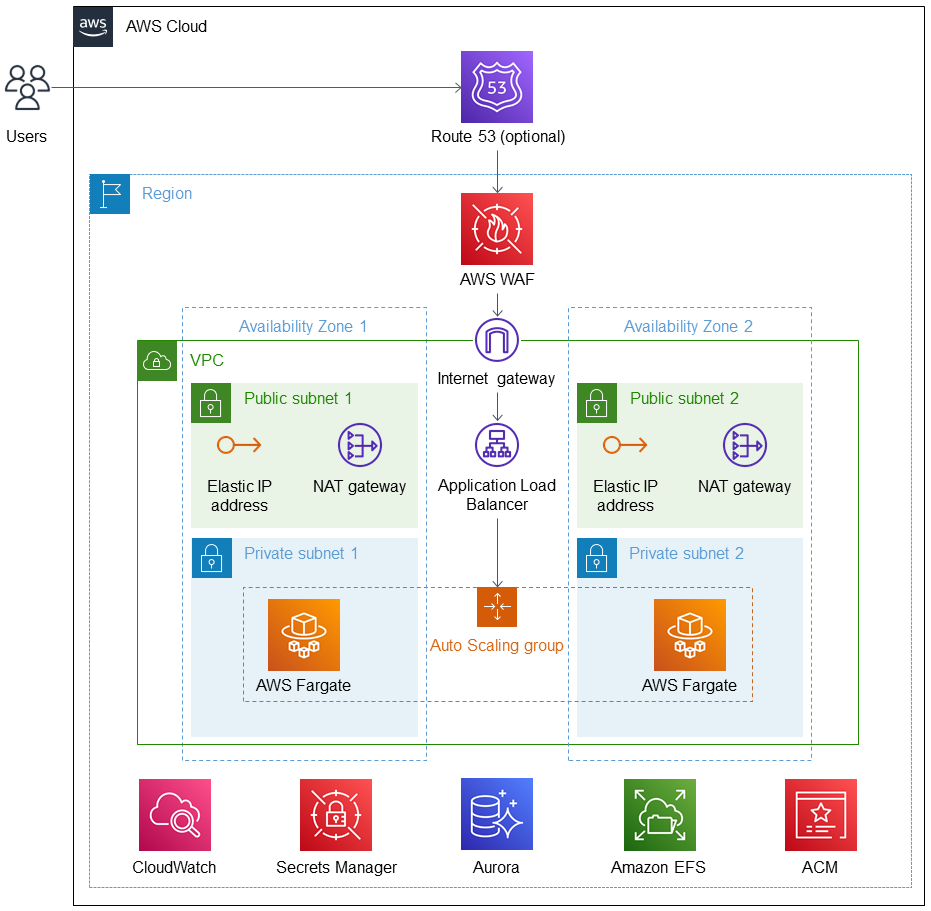Click the 'Amazon EFS' label

(658, 868)
